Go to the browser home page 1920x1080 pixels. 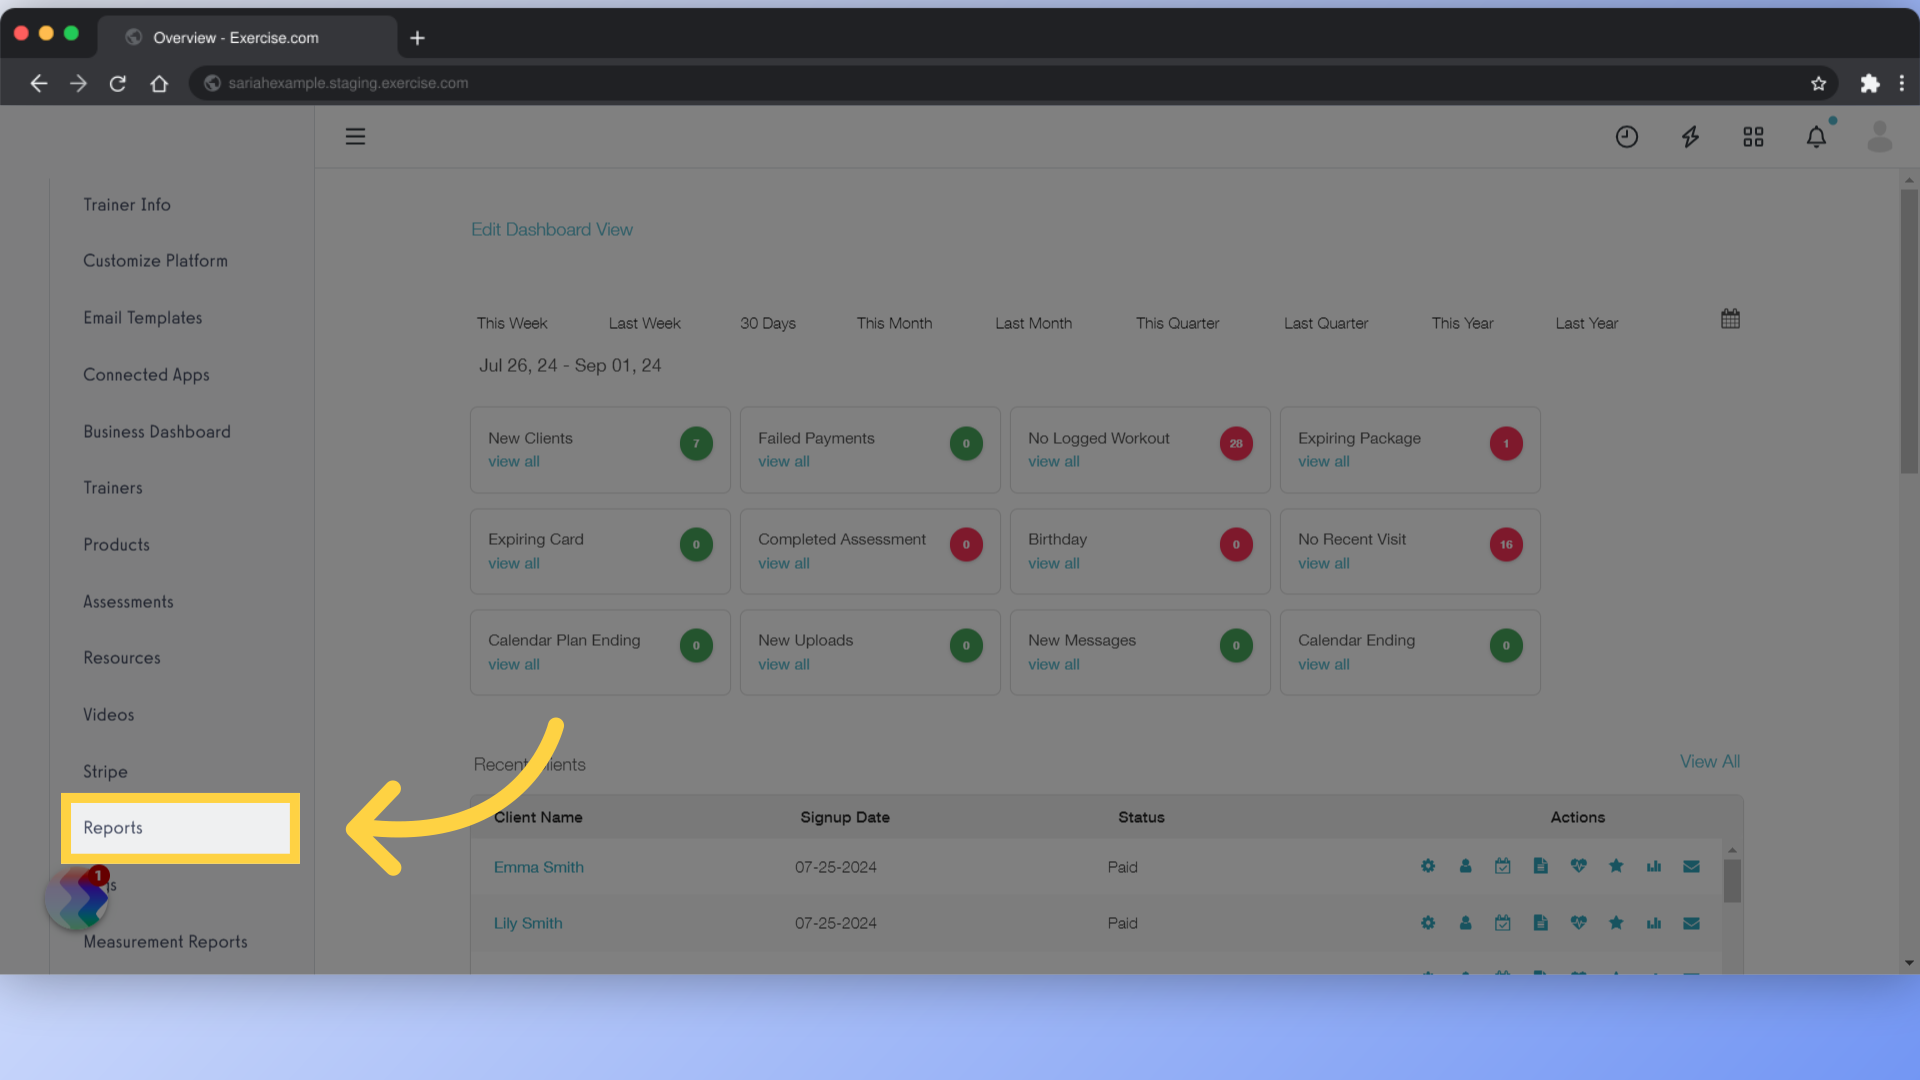coord(159,83)
